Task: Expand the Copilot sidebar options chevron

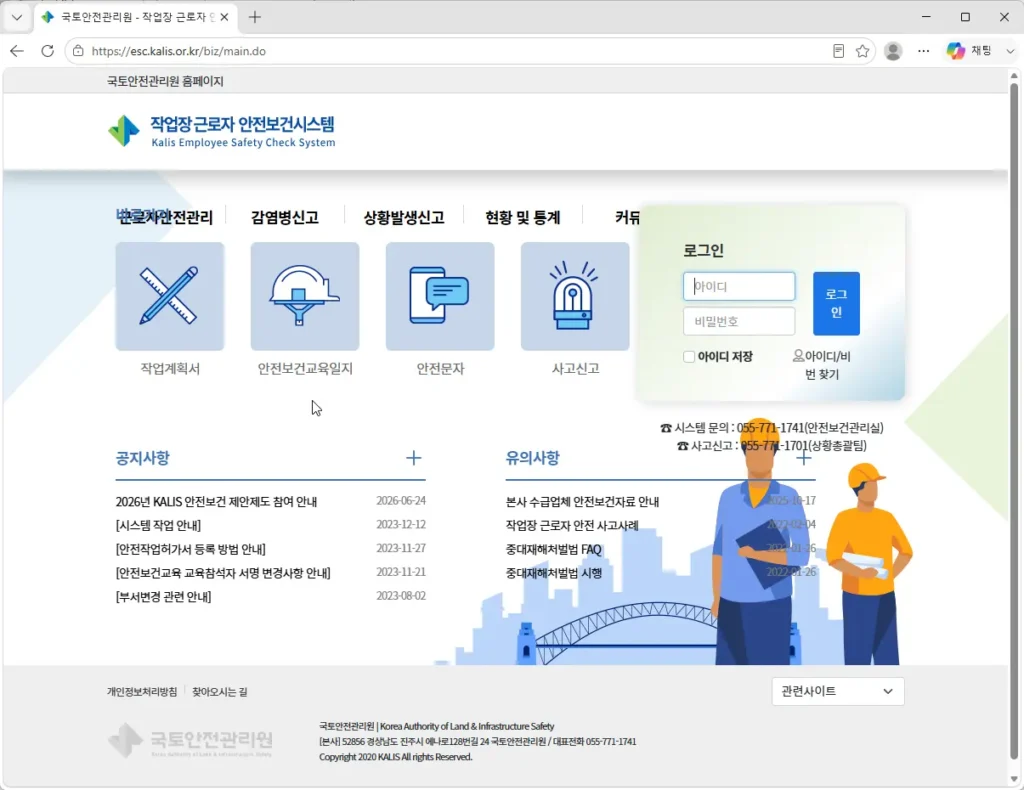Action: pos(1010,51)
